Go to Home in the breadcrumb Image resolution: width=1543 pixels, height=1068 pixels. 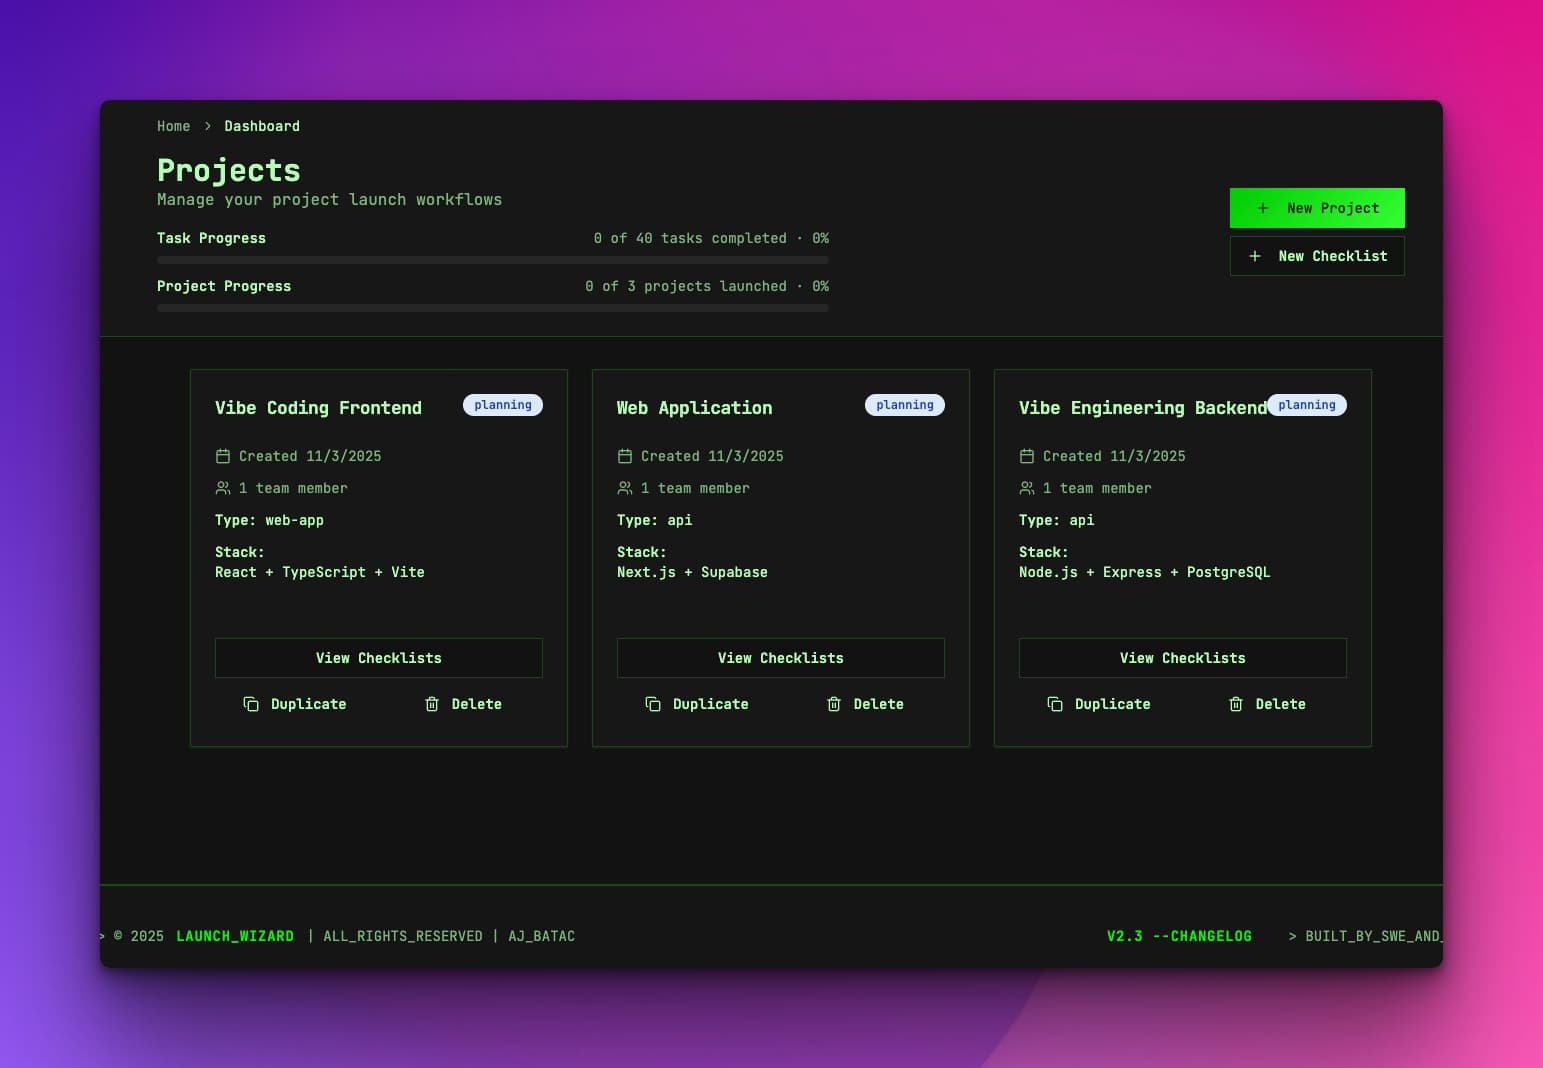(x=174, y=126)
